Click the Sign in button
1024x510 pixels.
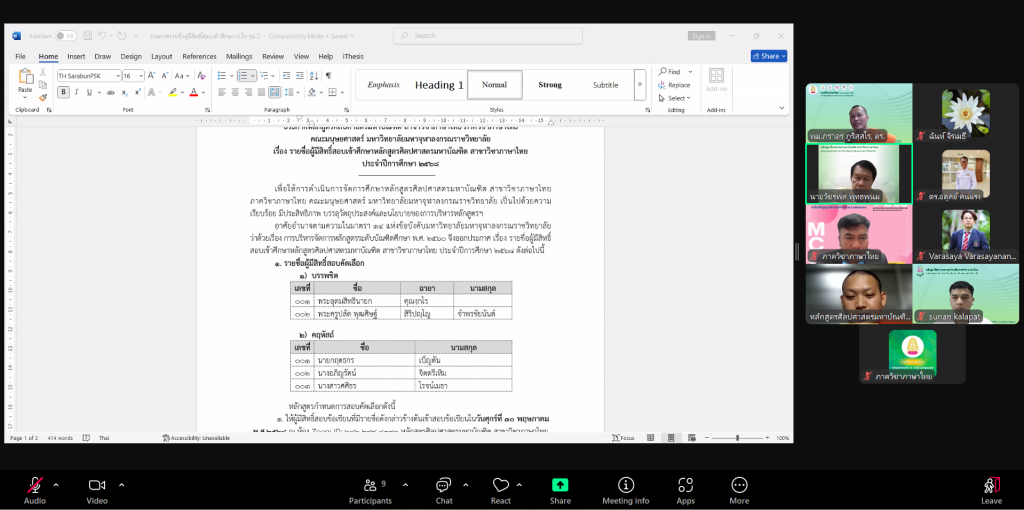(x=701, y=36)
